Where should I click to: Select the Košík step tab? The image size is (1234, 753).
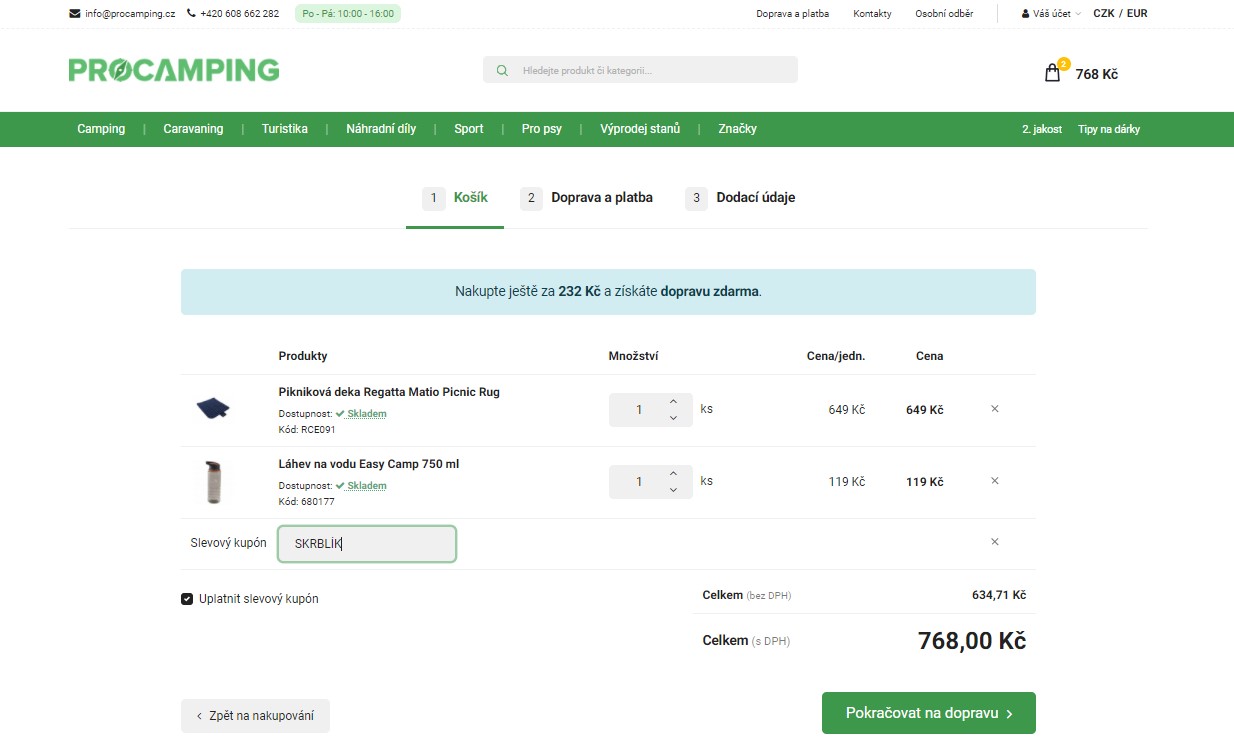(455, 198)
